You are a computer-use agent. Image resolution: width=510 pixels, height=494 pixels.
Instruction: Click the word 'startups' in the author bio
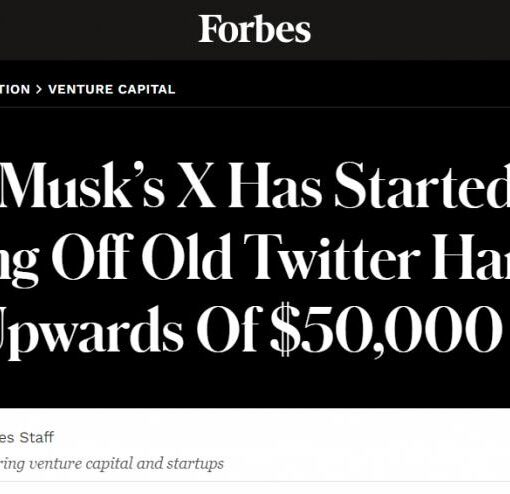point(195,464)
